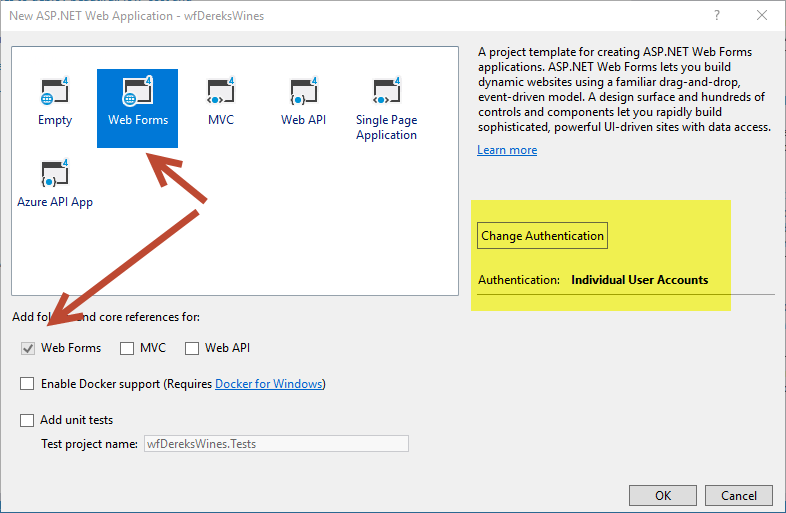
Task: Select the Single Page Application template
Action: [386, 109]
